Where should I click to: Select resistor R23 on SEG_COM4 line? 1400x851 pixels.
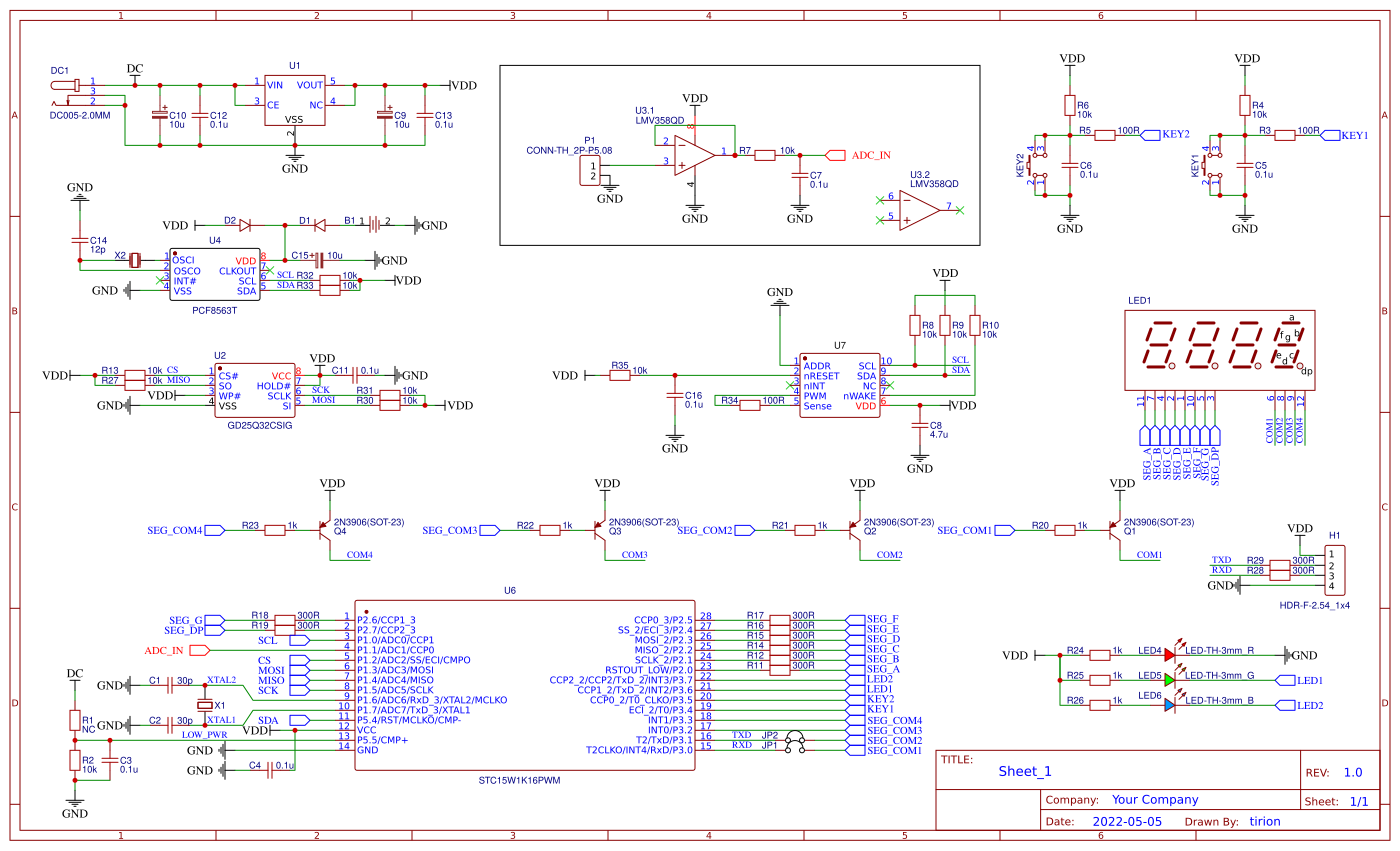point(276,531)
